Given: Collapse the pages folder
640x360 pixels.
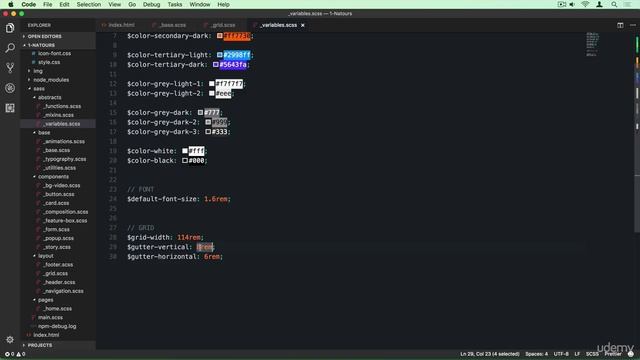Looking at the screenshot, I should 46,300.
